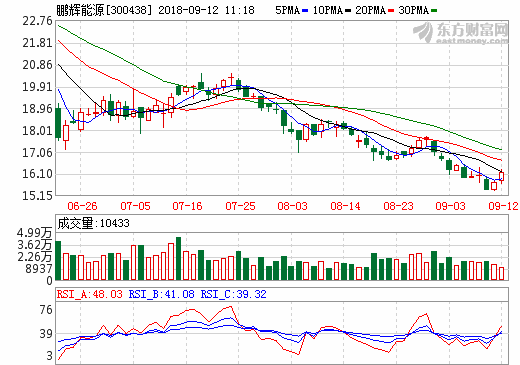
Task: Click the 09-03 date label
Action: coord(450,206)
